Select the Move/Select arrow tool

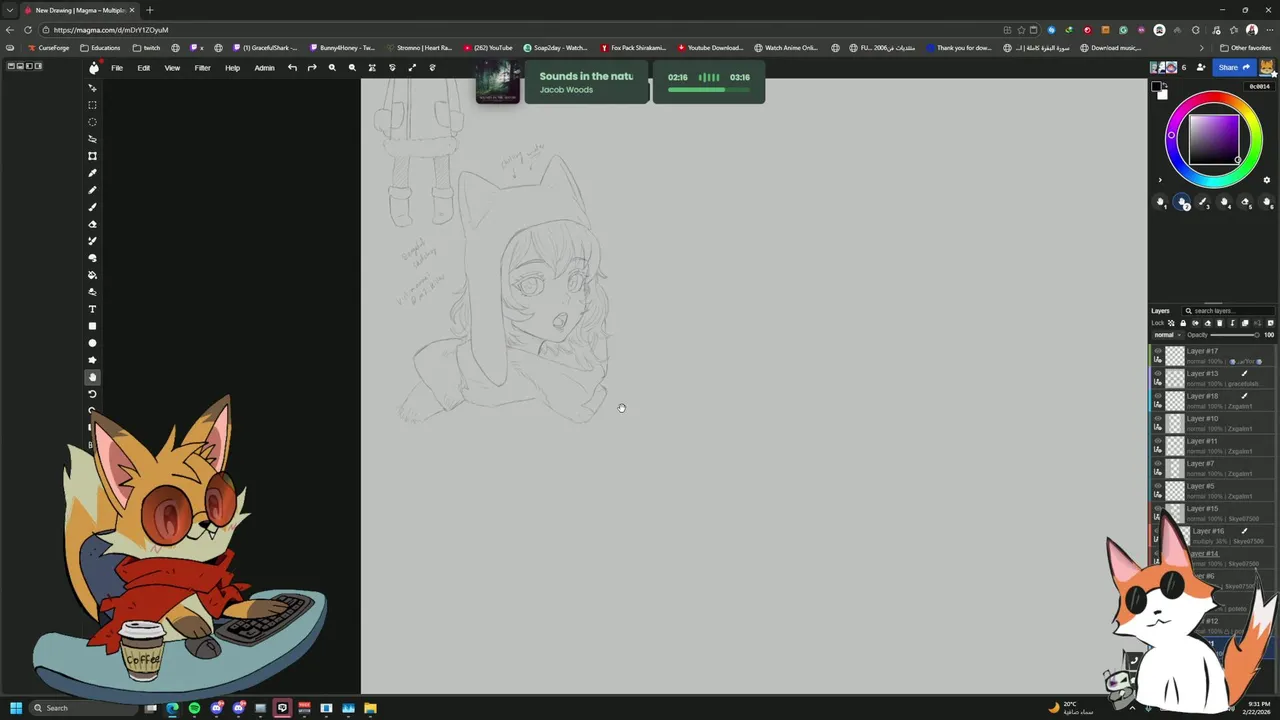(92, 88)
